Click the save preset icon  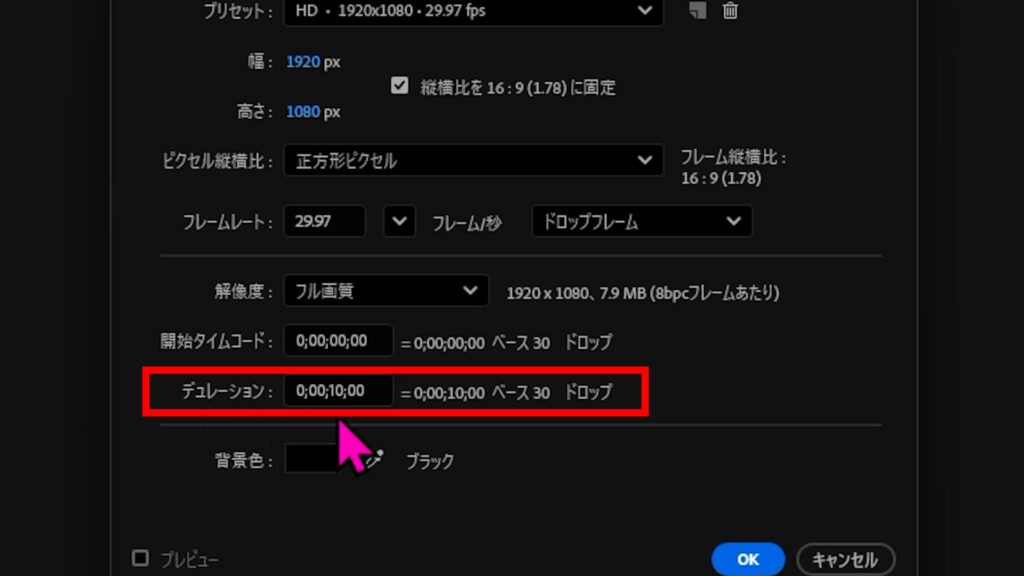click(x=697, y=11)
